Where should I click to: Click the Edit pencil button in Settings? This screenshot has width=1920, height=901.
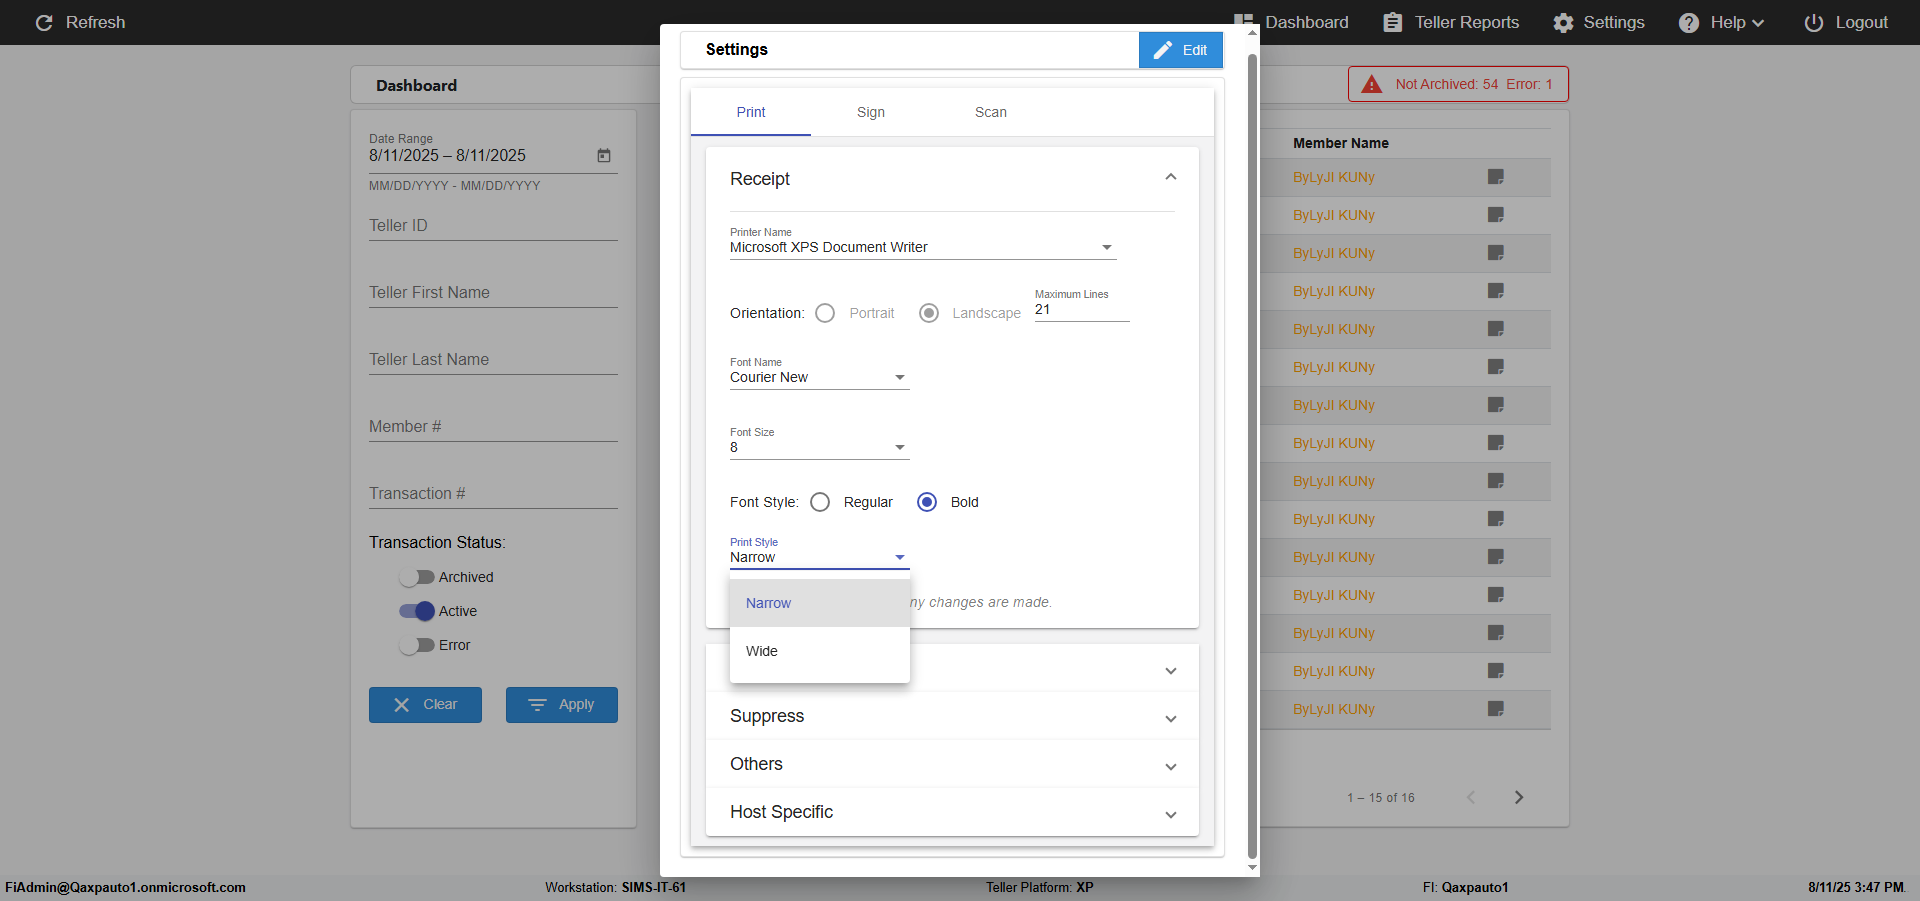[x=1180, y=50]
